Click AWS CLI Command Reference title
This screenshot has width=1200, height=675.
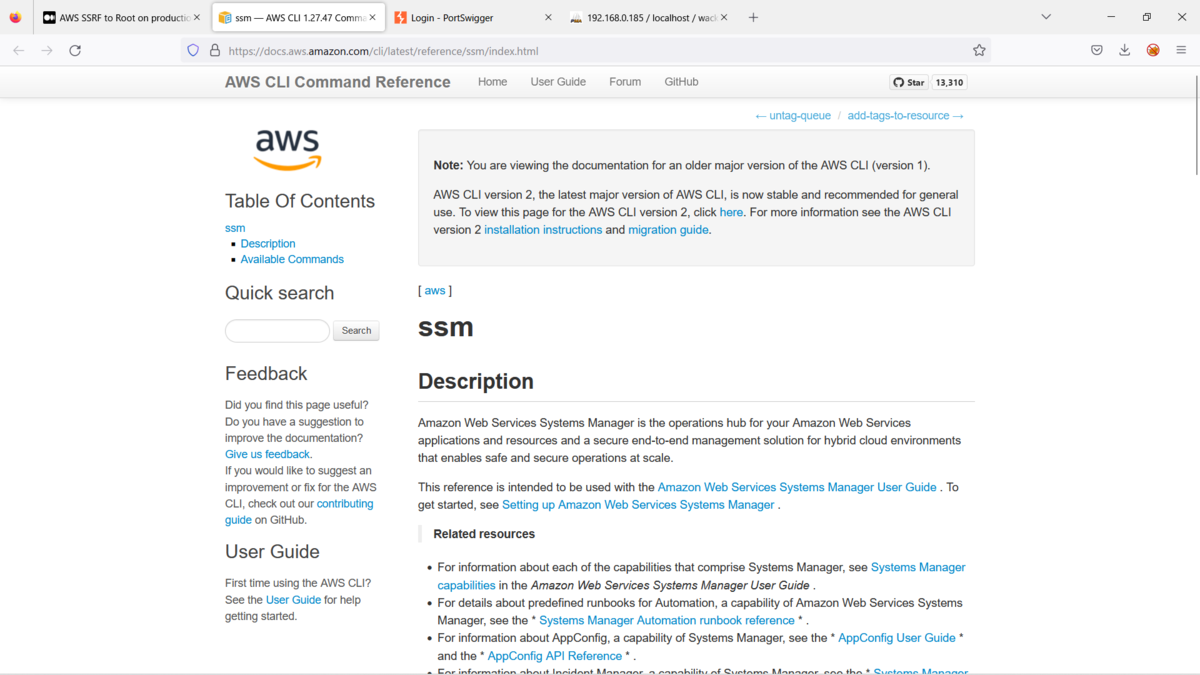point(338,82)
